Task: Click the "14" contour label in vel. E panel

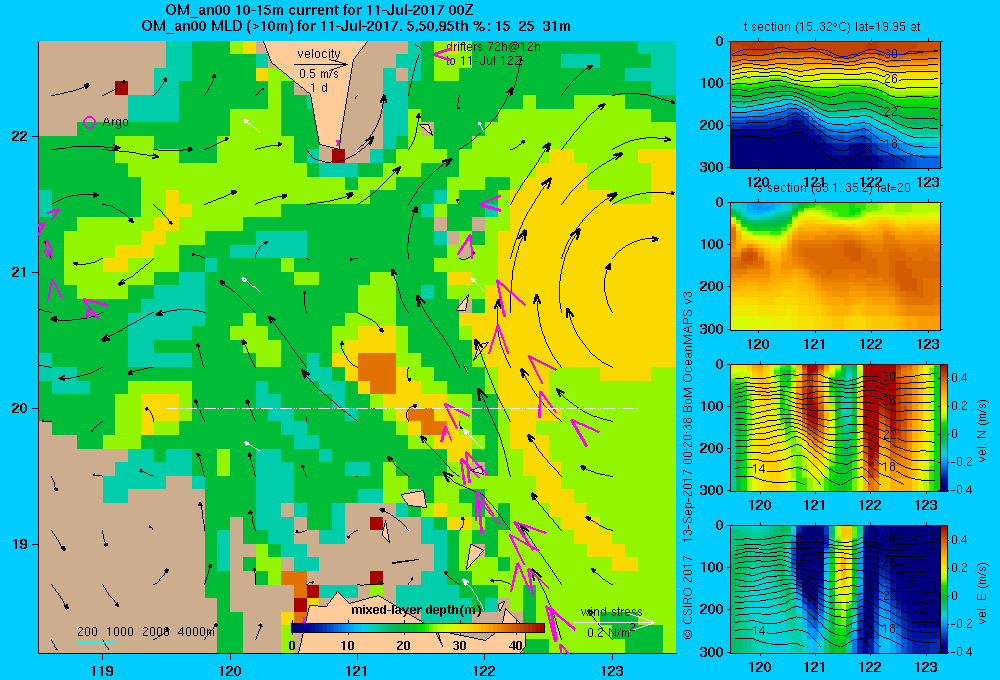Action: (759, 630)
